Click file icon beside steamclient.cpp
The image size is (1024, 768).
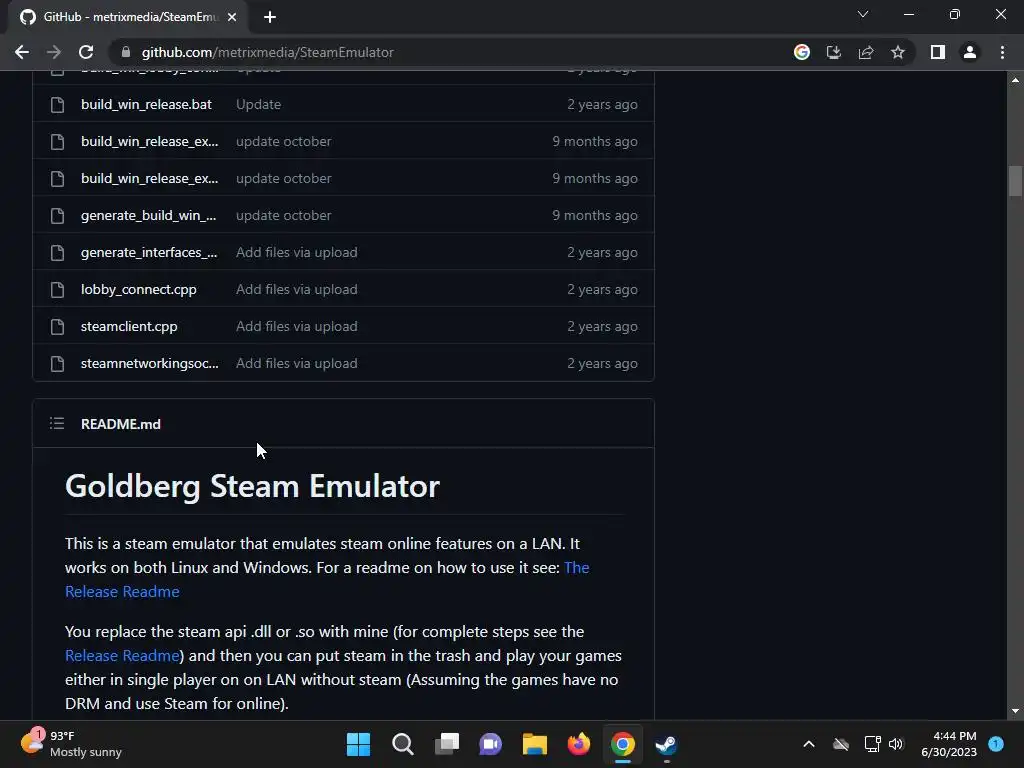[x=57, y=327]
